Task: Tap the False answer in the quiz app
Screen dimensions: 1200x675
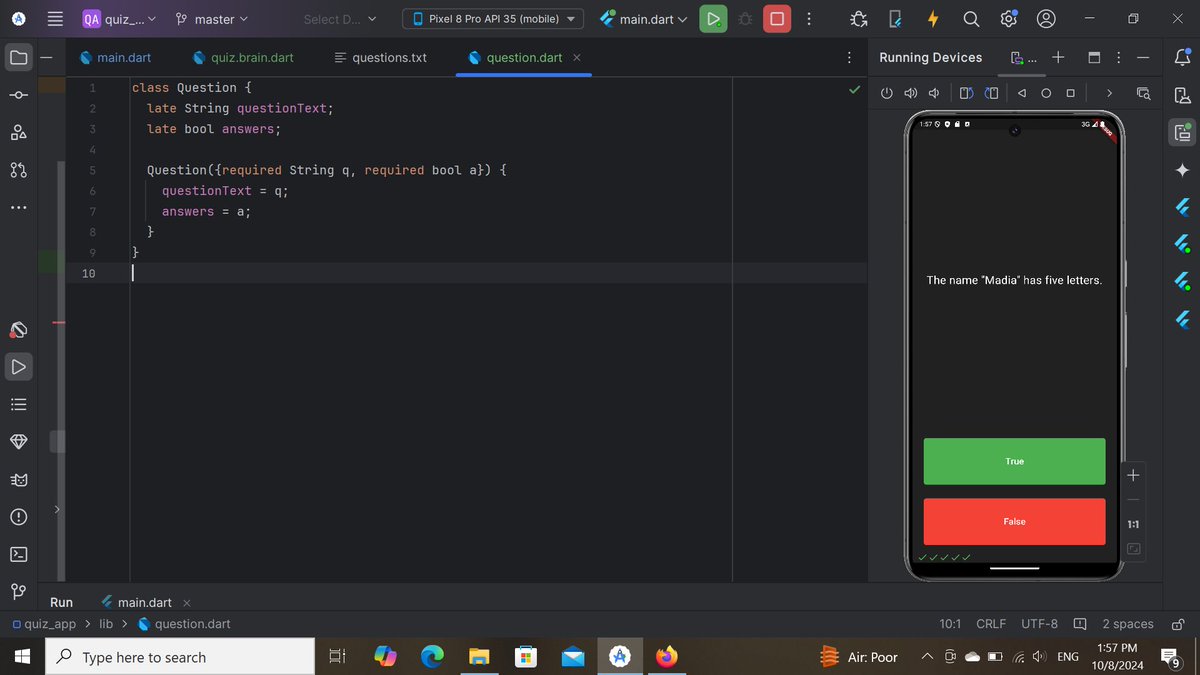Action: click(1014, 521)
